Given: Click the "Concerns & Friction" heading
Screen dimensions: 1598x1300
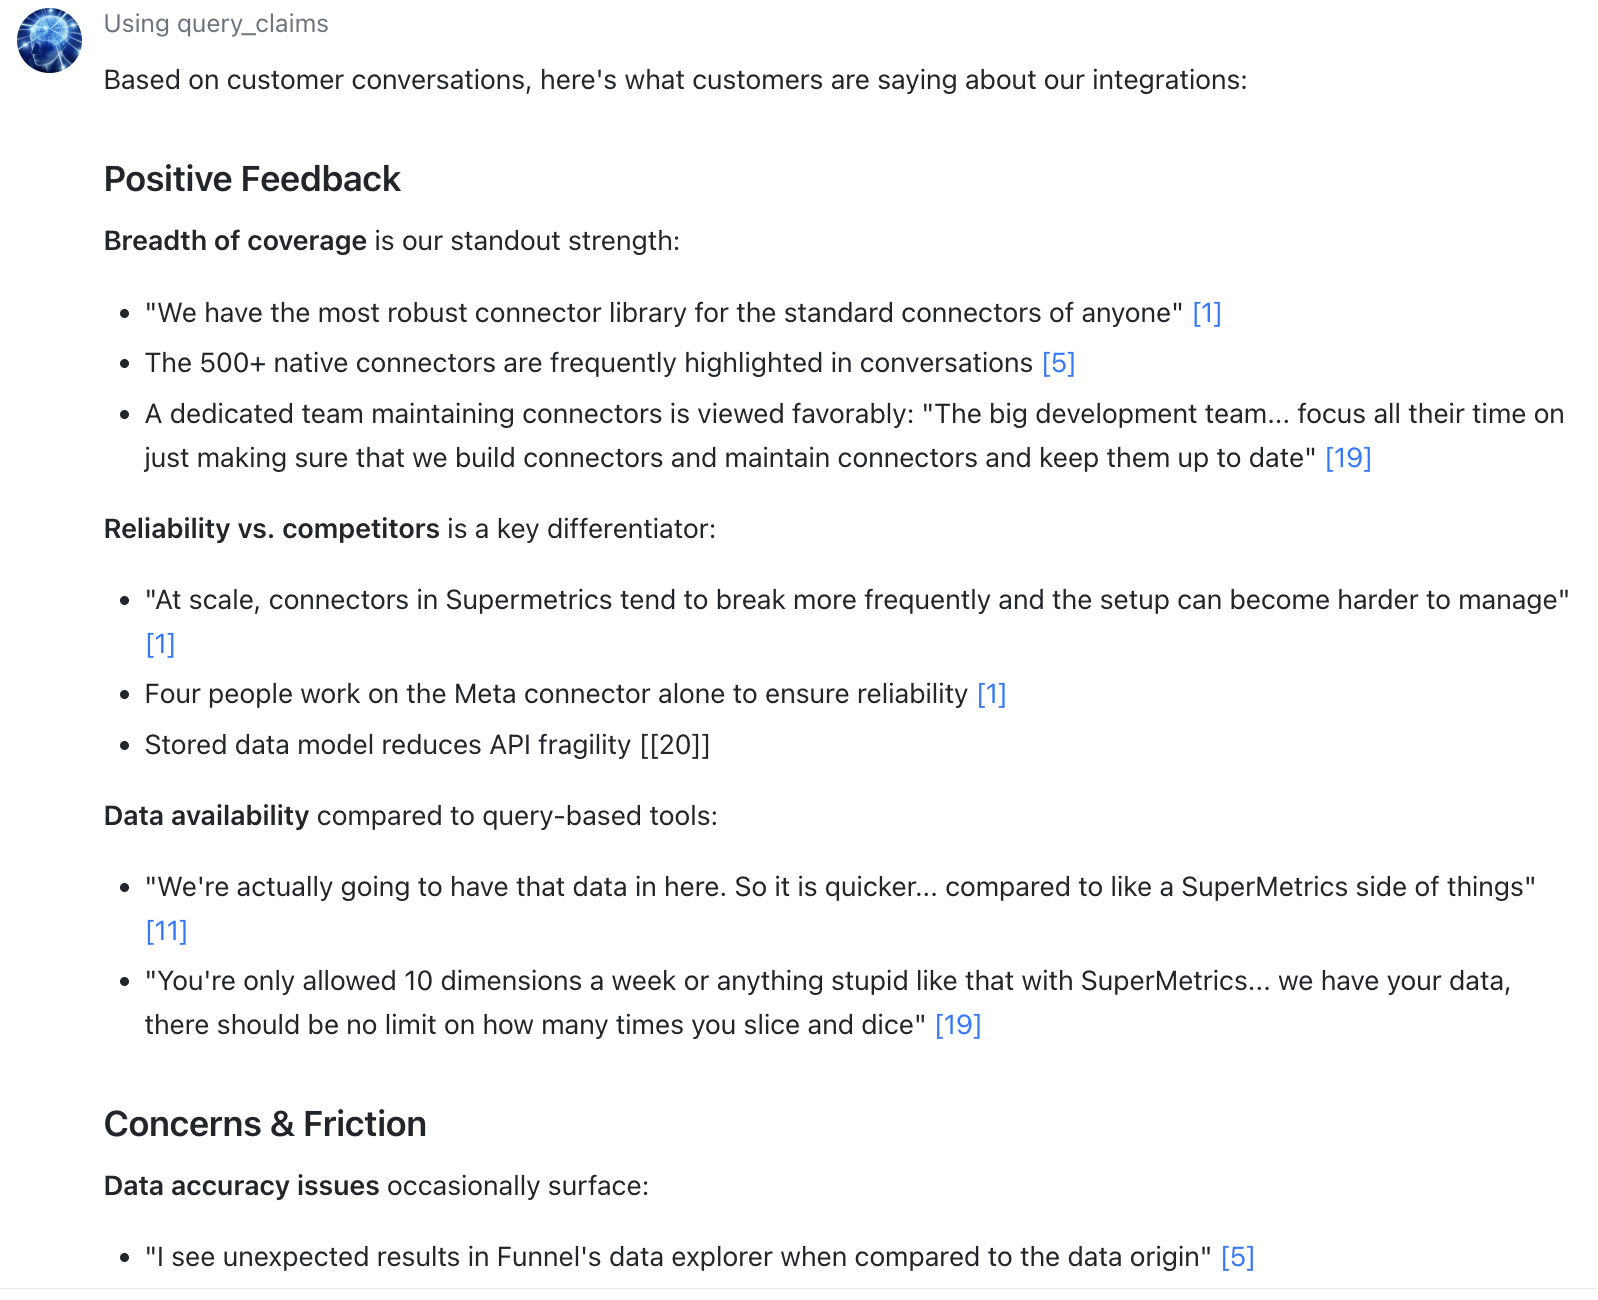Looking at the screenshot, I should pyautogui.click(x=265, y=1124).
